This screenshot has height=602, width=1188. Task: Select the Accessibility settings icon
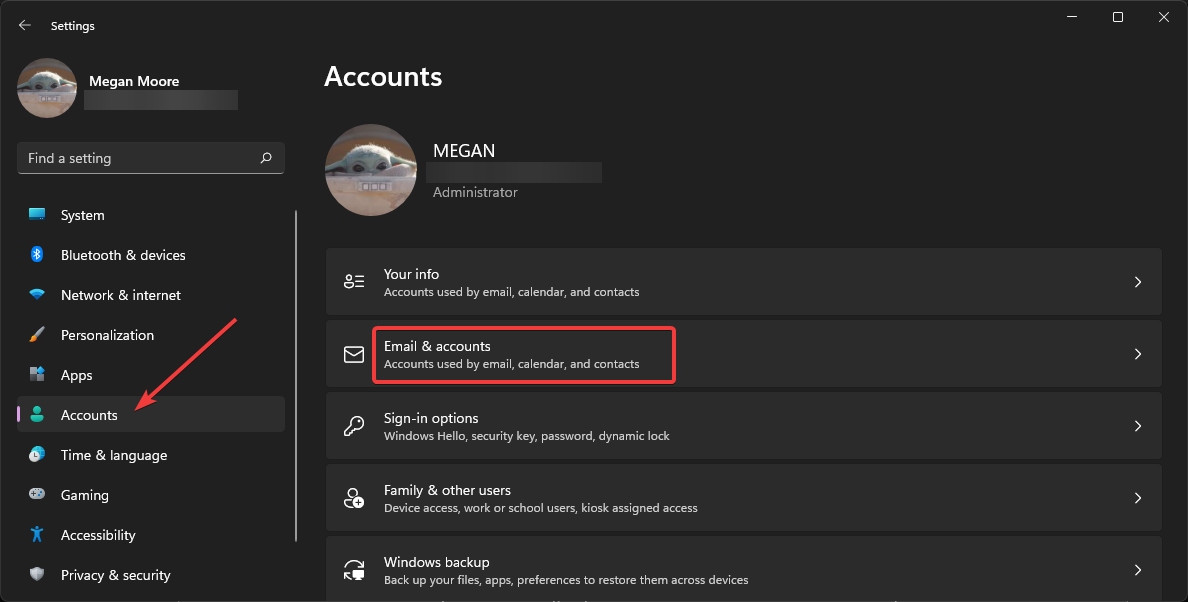[37, 534]
